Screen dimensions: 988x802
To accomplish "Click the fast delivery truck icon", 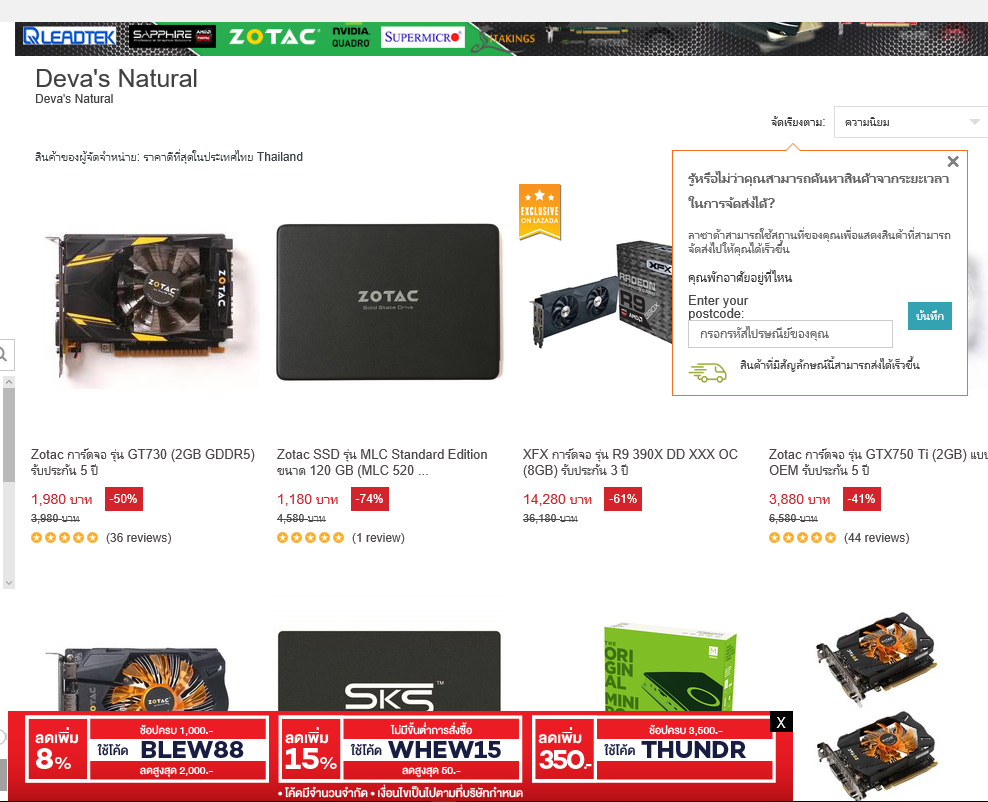I will tap(707, 372).
